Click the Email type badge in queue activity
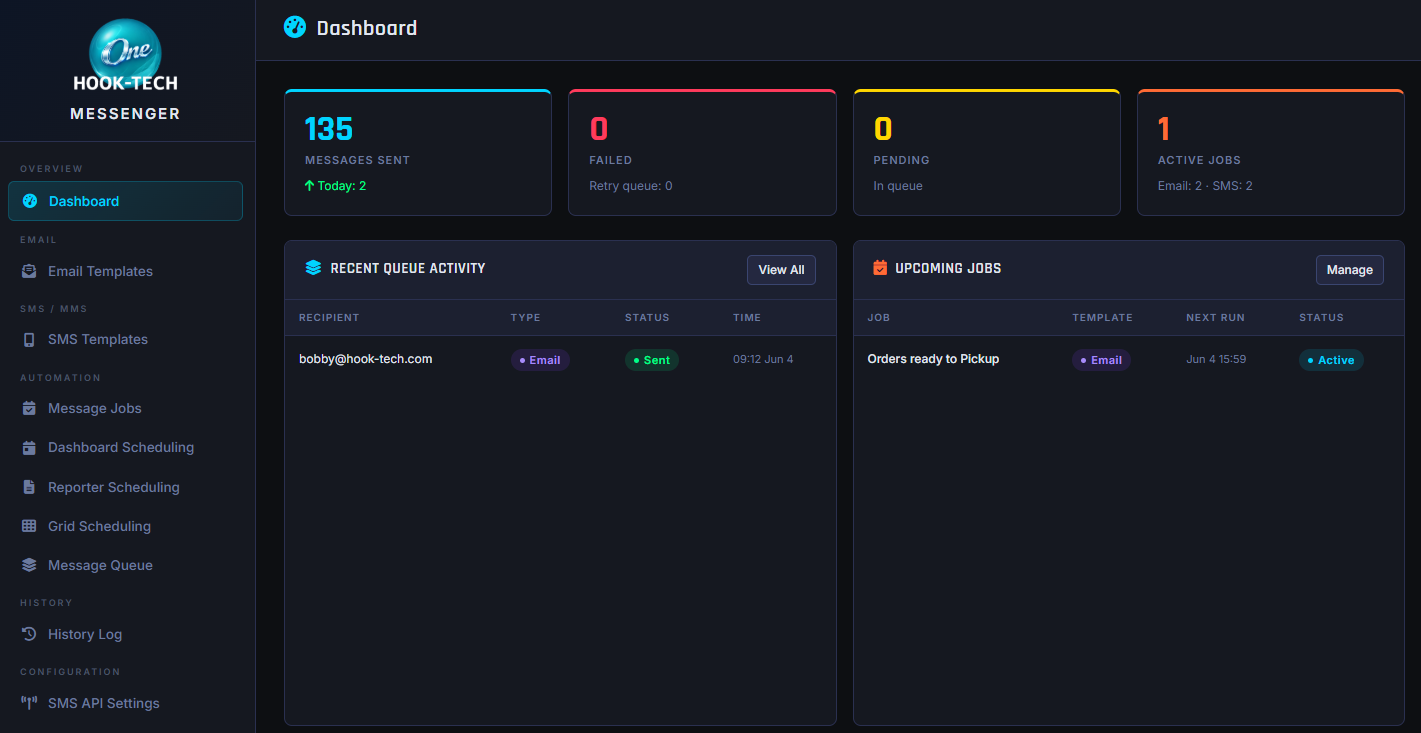Screen dimensions: 1421x733 540,360
